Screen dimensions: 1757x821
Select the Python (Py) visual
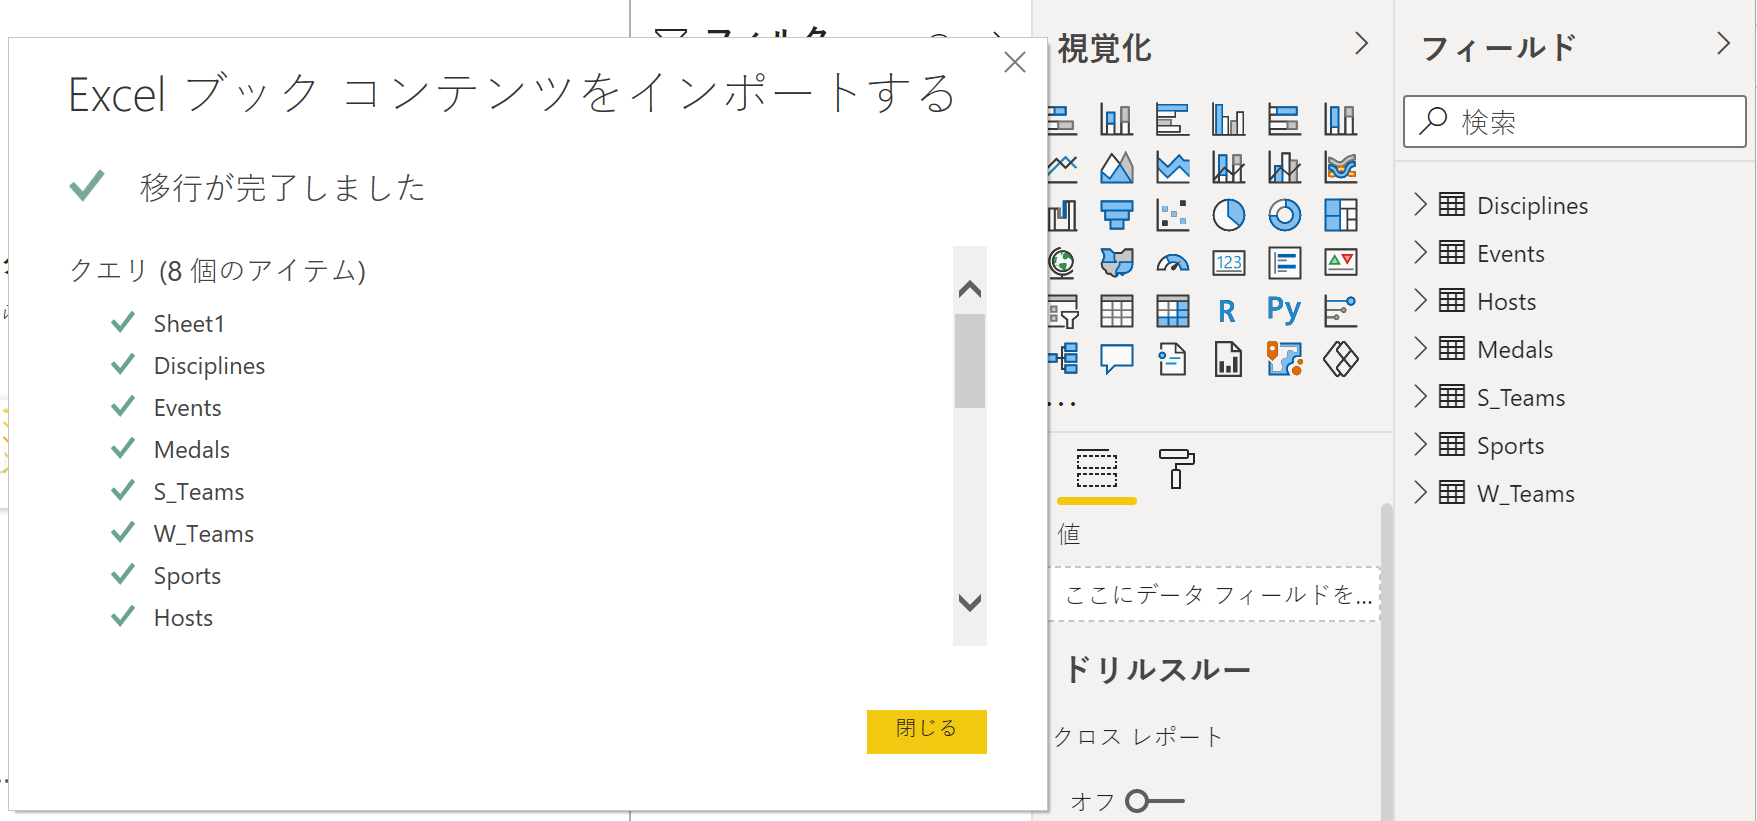pos(1285,311)
